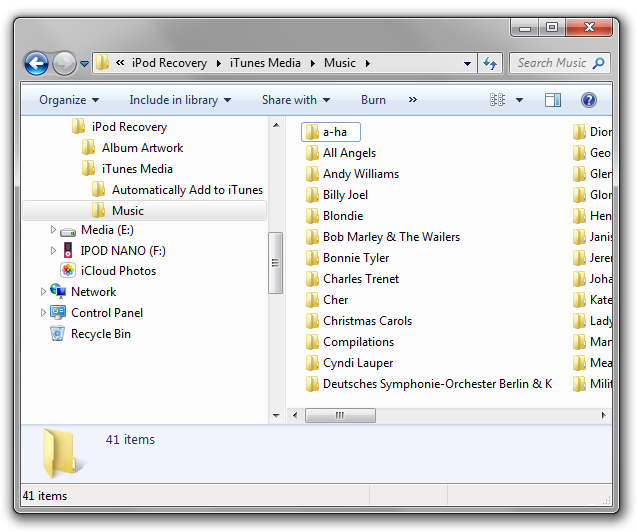Show hidden breadcrumb path chevrons

[x=120, y=63]
